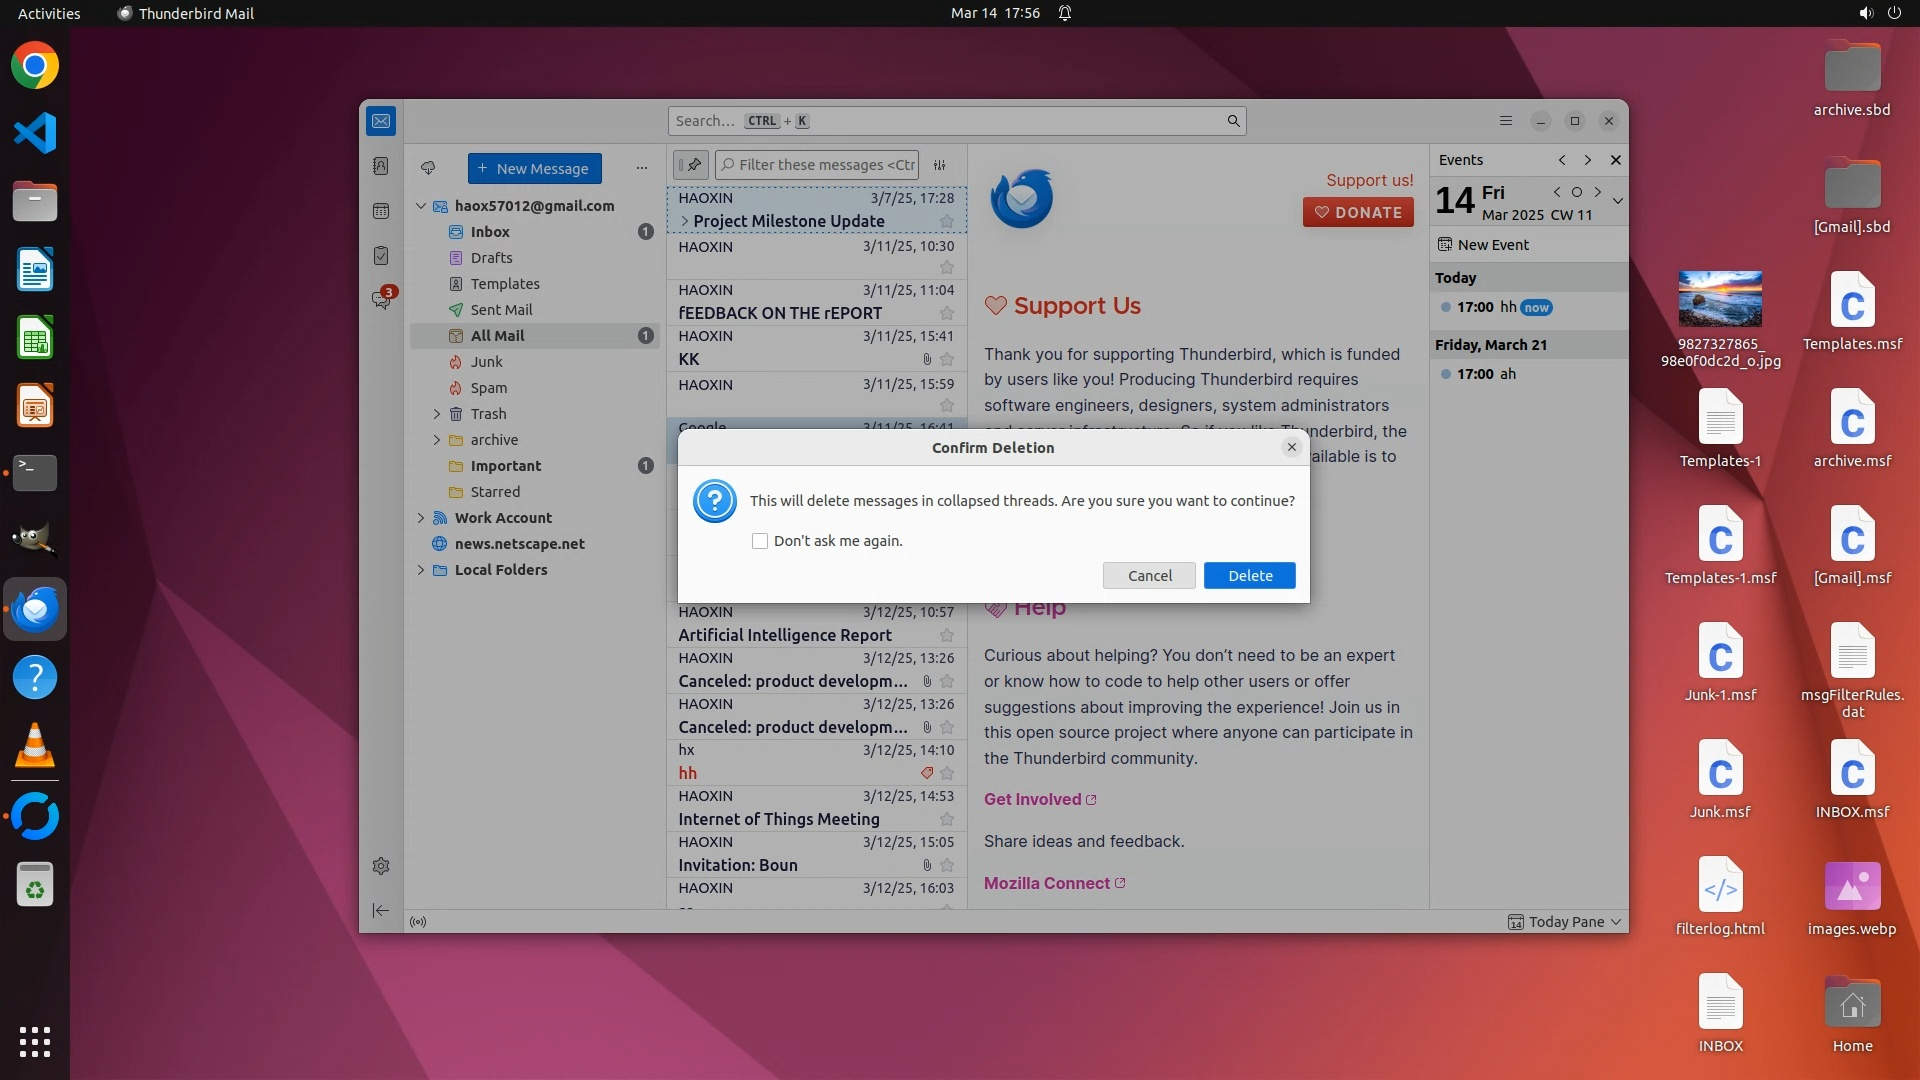This screenshot has width=1920, height=1080.
Task: Toggle the quick filter pin button
Action: [691, 165]
